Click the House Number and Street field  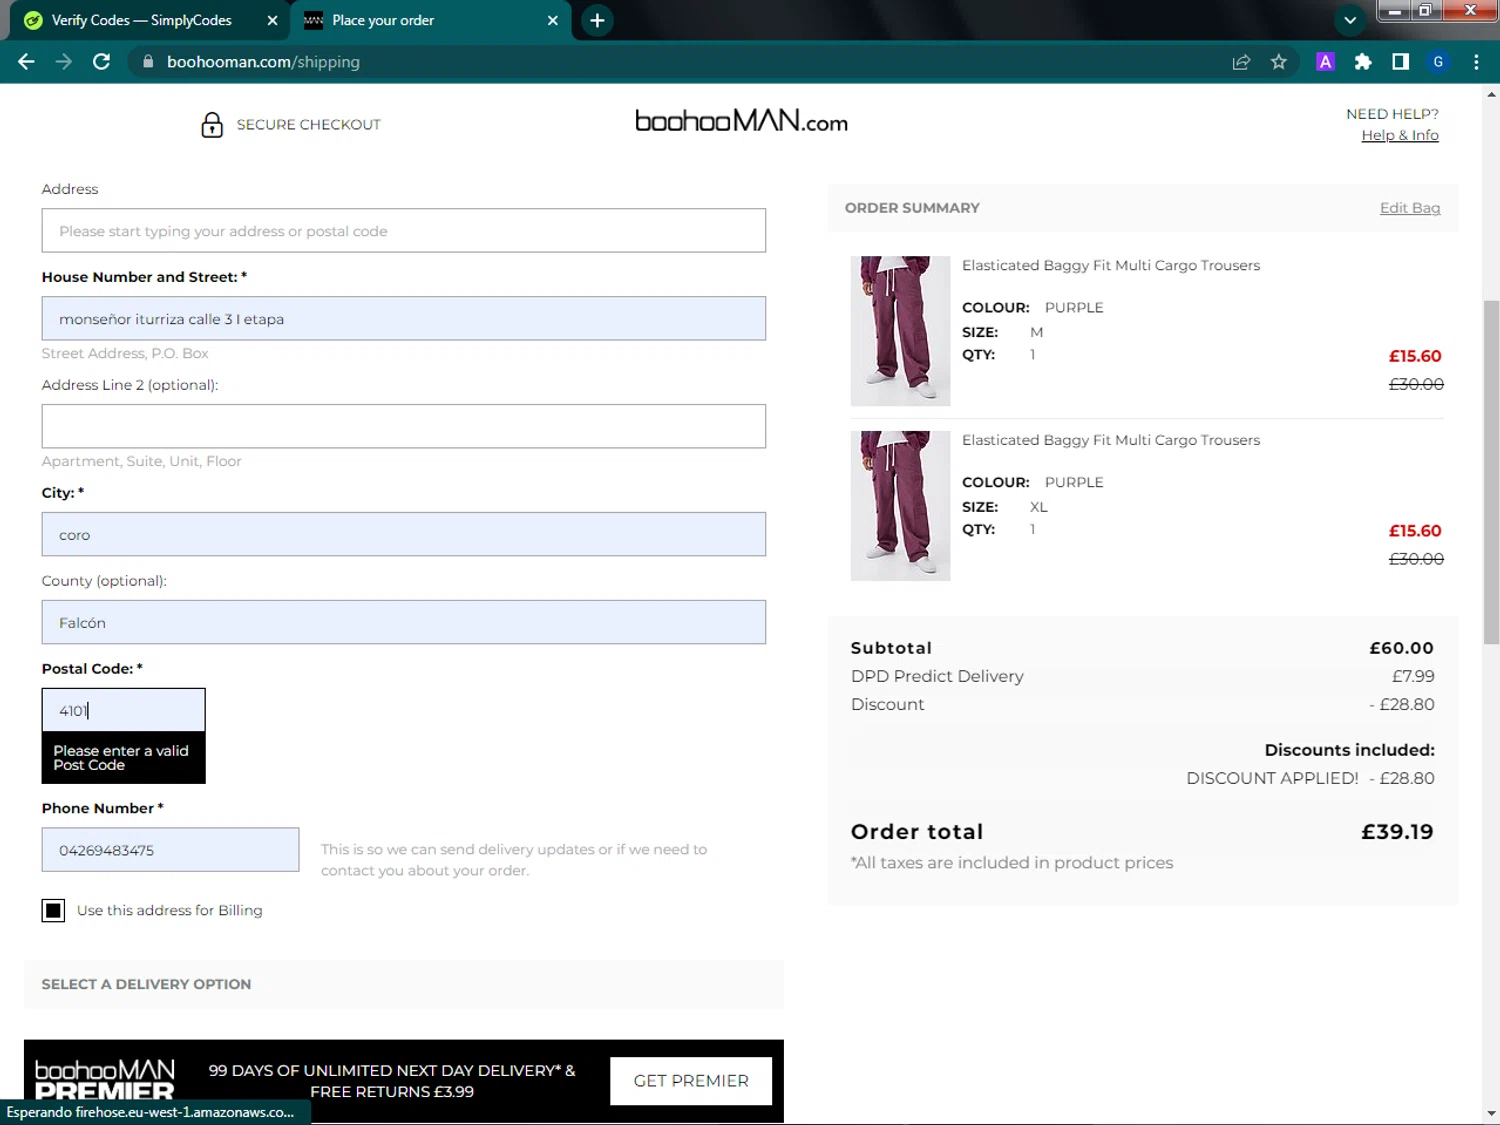tap(404, 319)
